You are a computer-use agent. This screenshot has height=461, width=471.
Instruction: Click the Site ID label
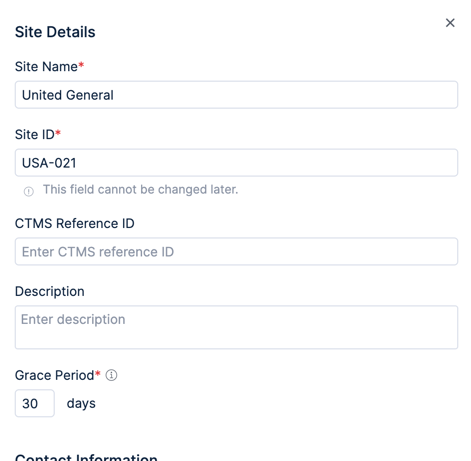coord(35,134)
